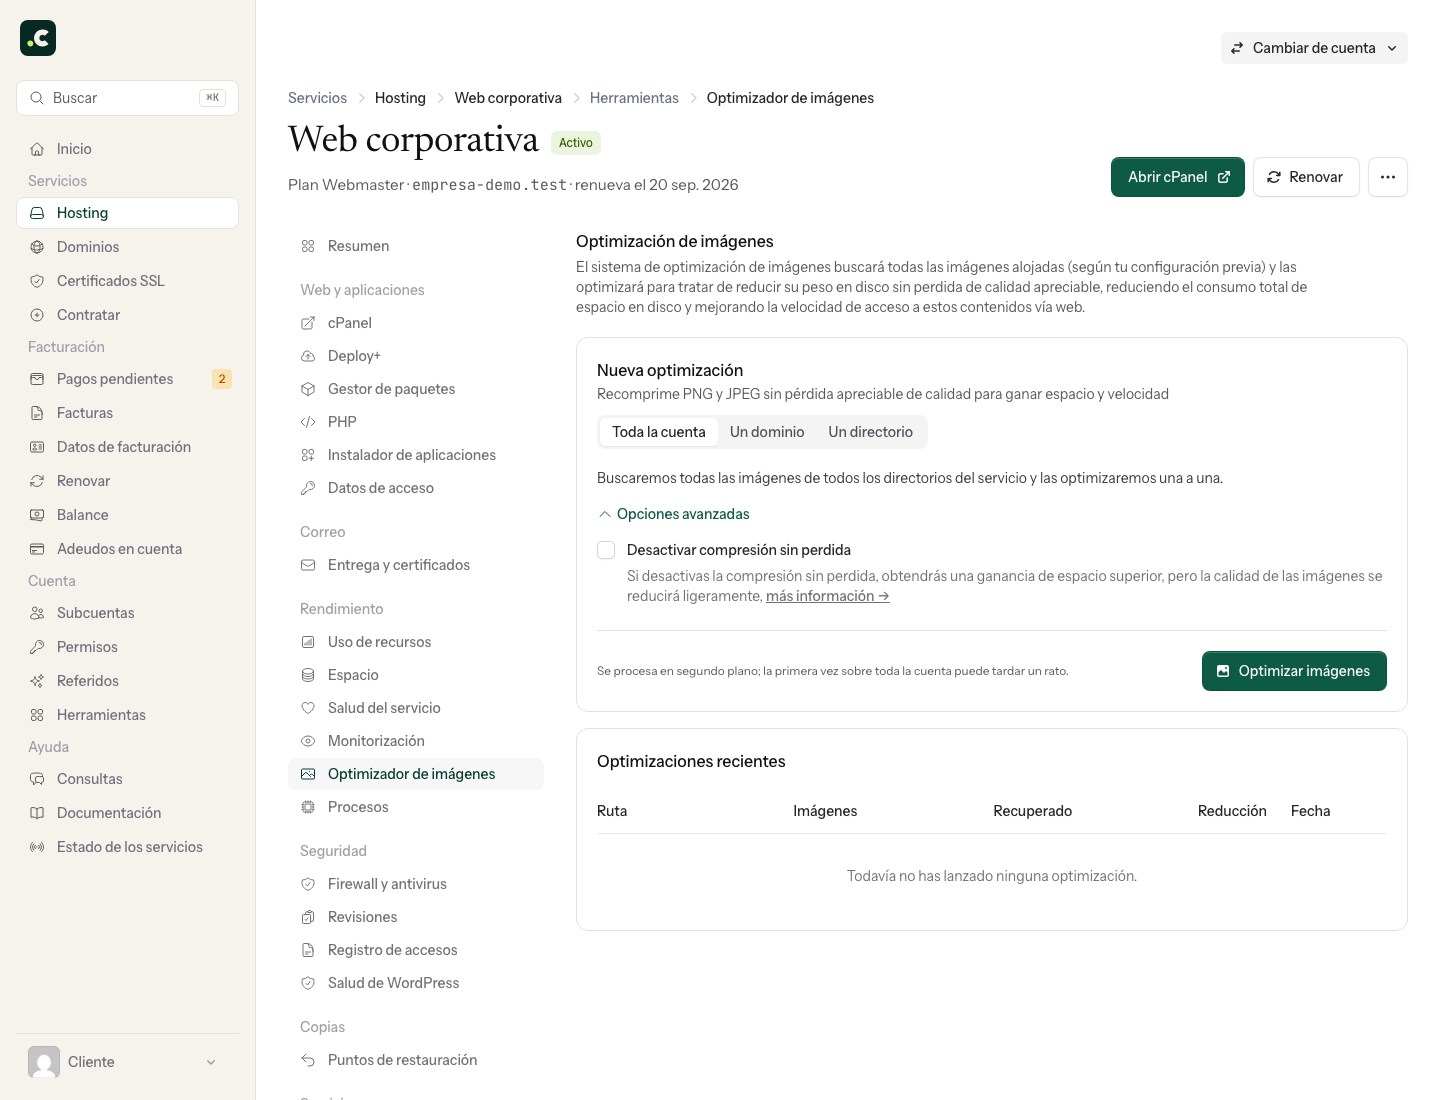The height and width of the screenshot is (1100, 1440).
Task: Open PHP settings
Action: [x=416, y=422]
